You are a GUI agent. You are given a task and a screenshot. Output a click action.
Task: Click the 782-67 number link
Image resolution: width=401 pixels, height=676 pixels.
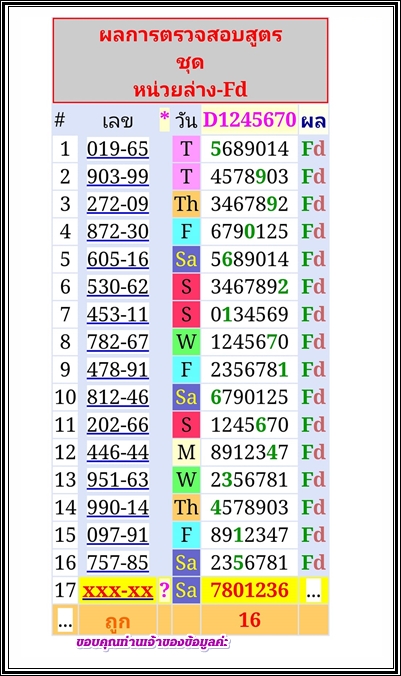[x=118, y=342]
